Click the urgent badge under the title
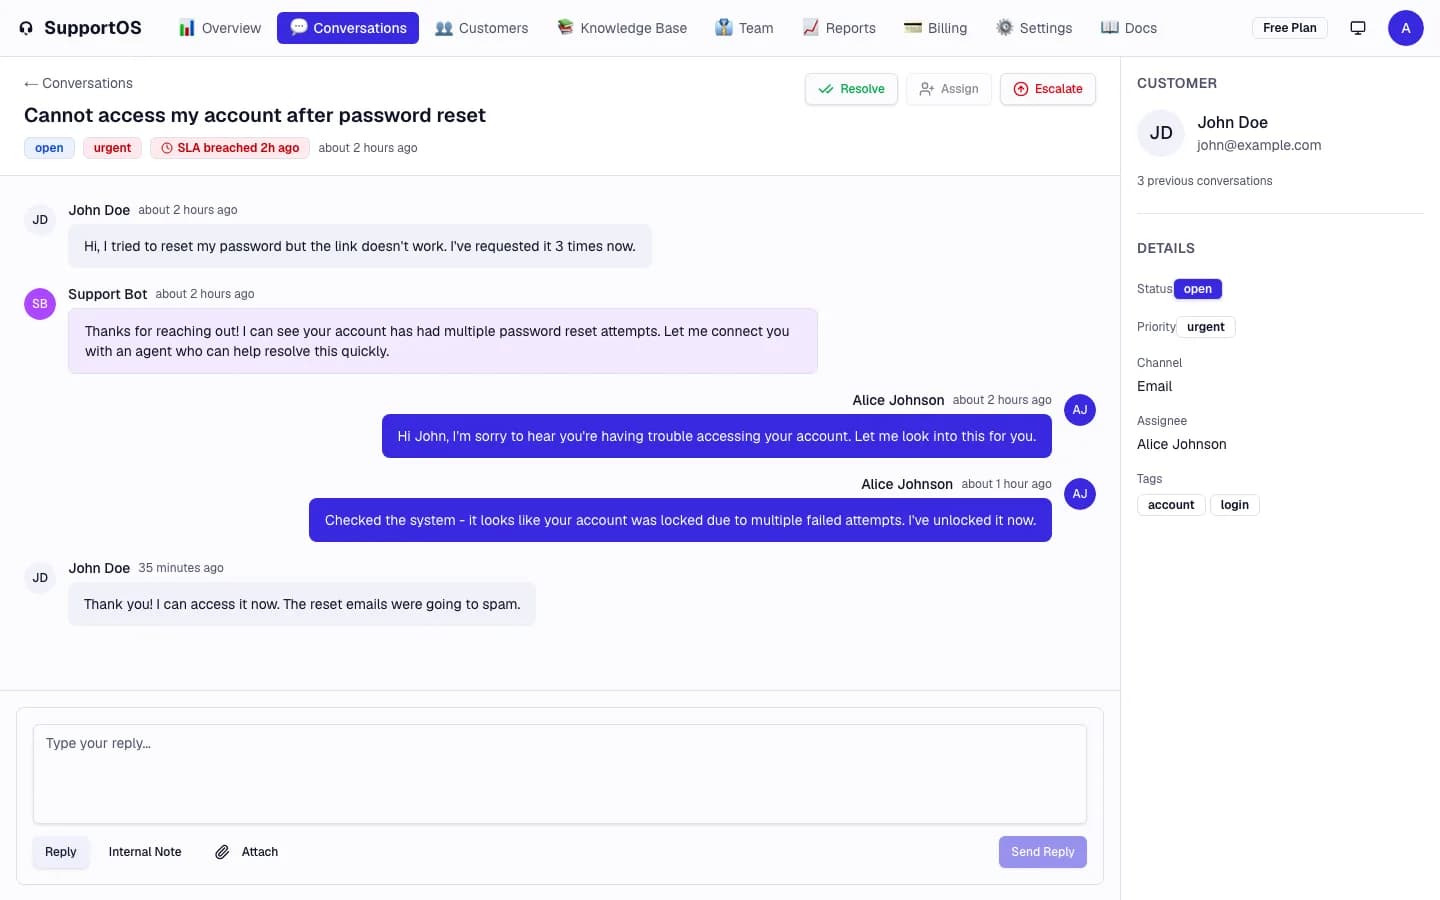1440x900 pixels. (112, 148)
